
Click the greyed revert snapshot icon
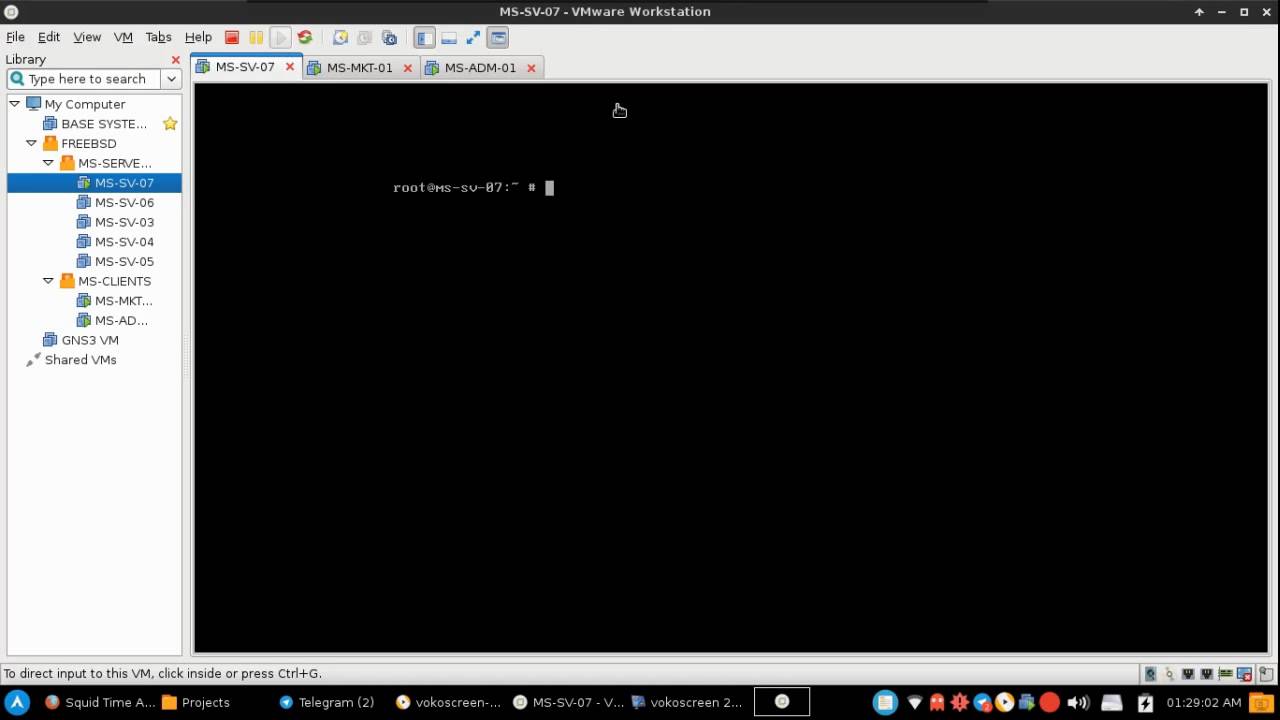coord(364,37)
